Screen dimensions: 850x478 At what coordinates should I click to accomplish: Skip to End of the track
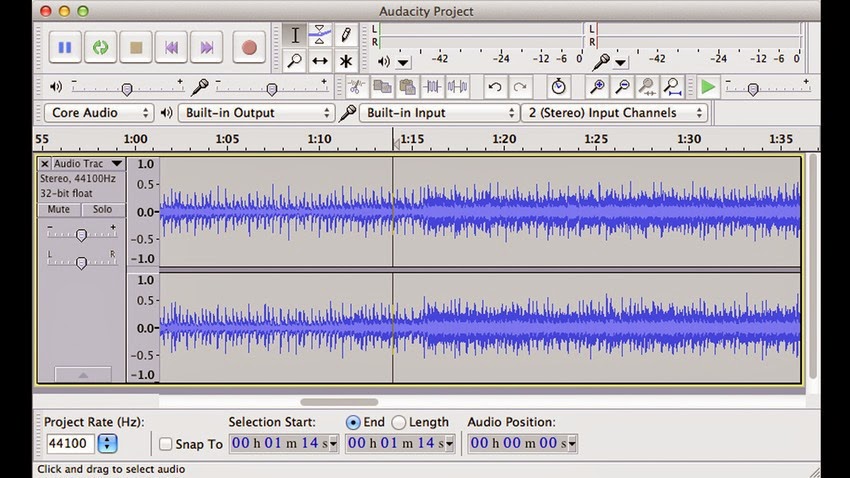(207, 48)
